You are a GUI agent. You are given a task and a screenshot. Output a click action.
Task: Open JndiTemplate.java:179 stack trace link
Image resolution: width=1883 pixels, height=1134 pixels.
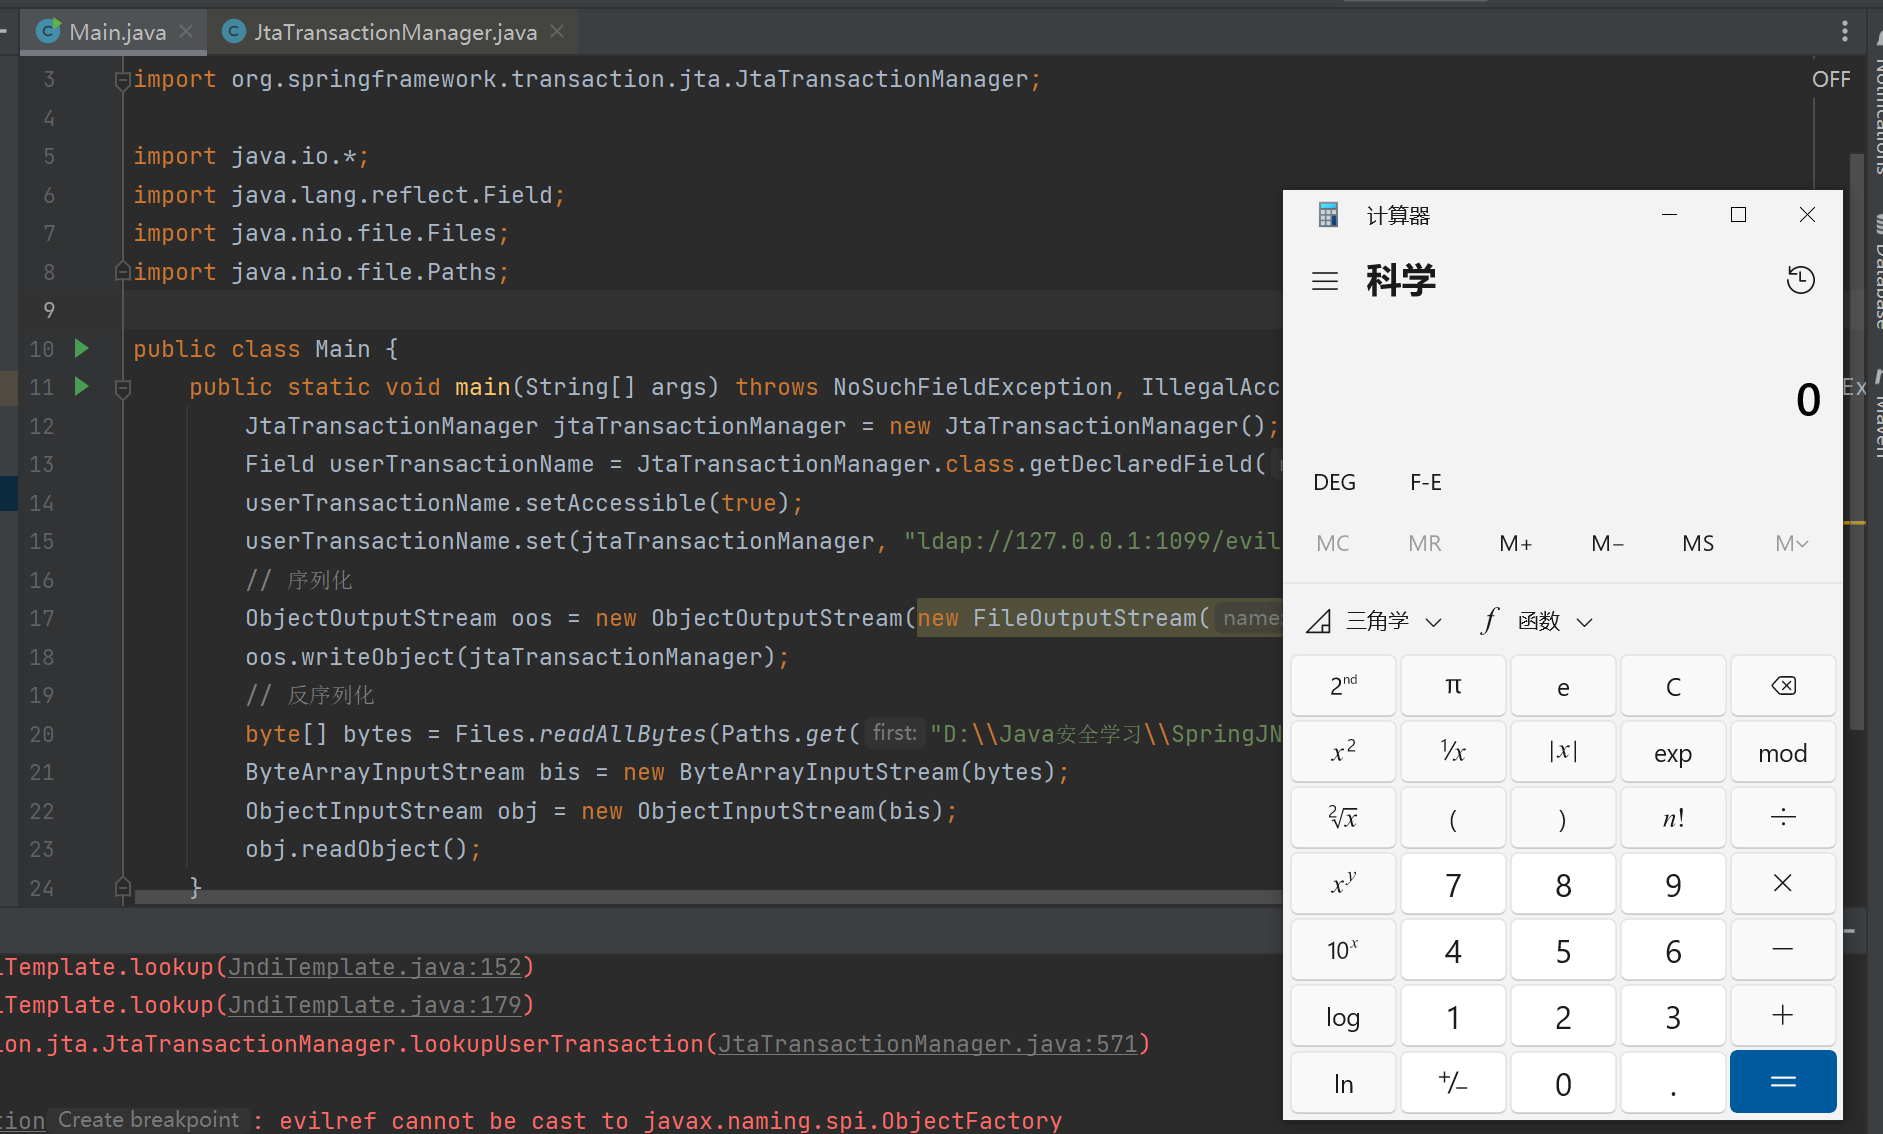[375, 1005]
